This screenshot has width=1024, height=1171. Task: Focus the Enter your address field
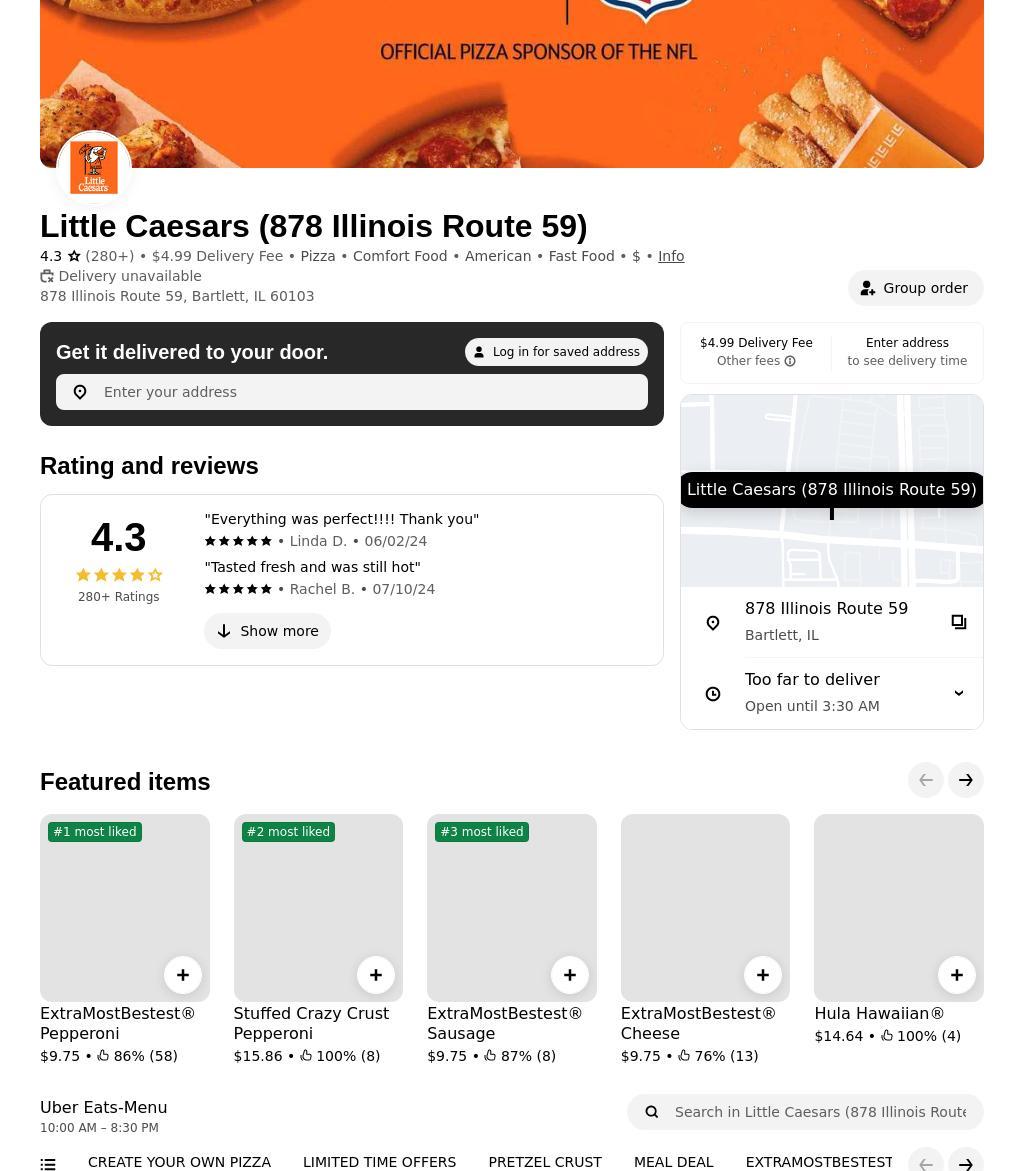[x=352, y=392]
